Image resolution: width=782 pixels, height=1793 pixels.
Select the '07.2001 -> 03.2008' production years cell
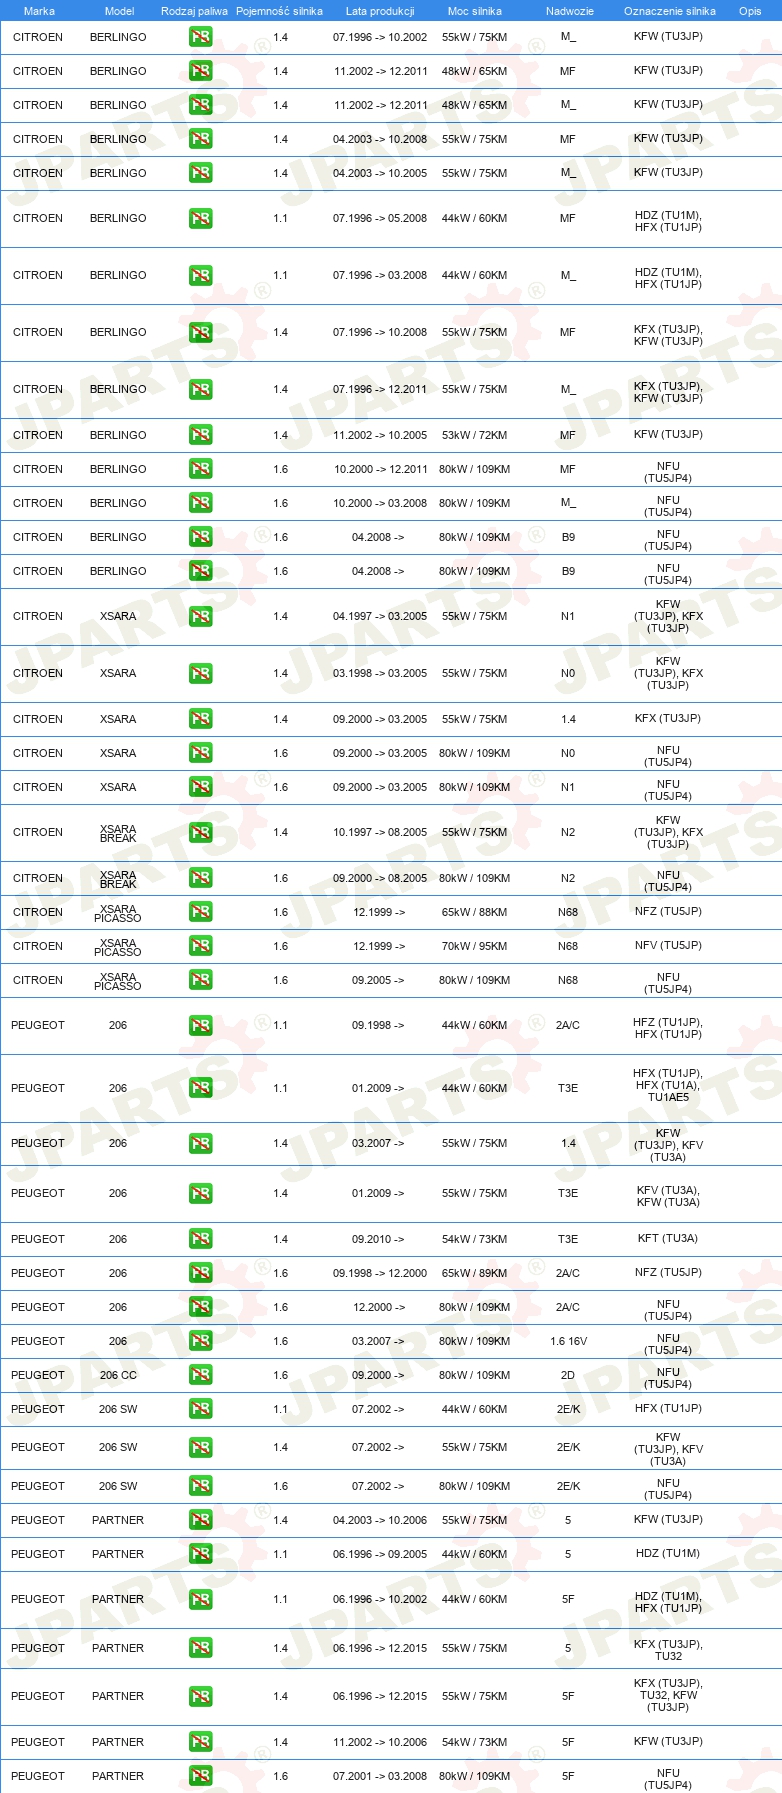380,1776
